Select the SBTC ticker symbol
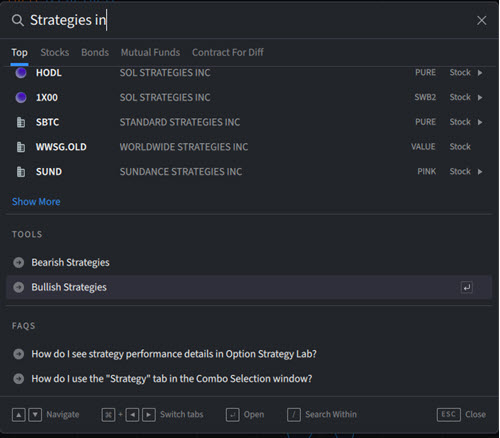Viewport: 500px width, 438px height. click(47, 122)
